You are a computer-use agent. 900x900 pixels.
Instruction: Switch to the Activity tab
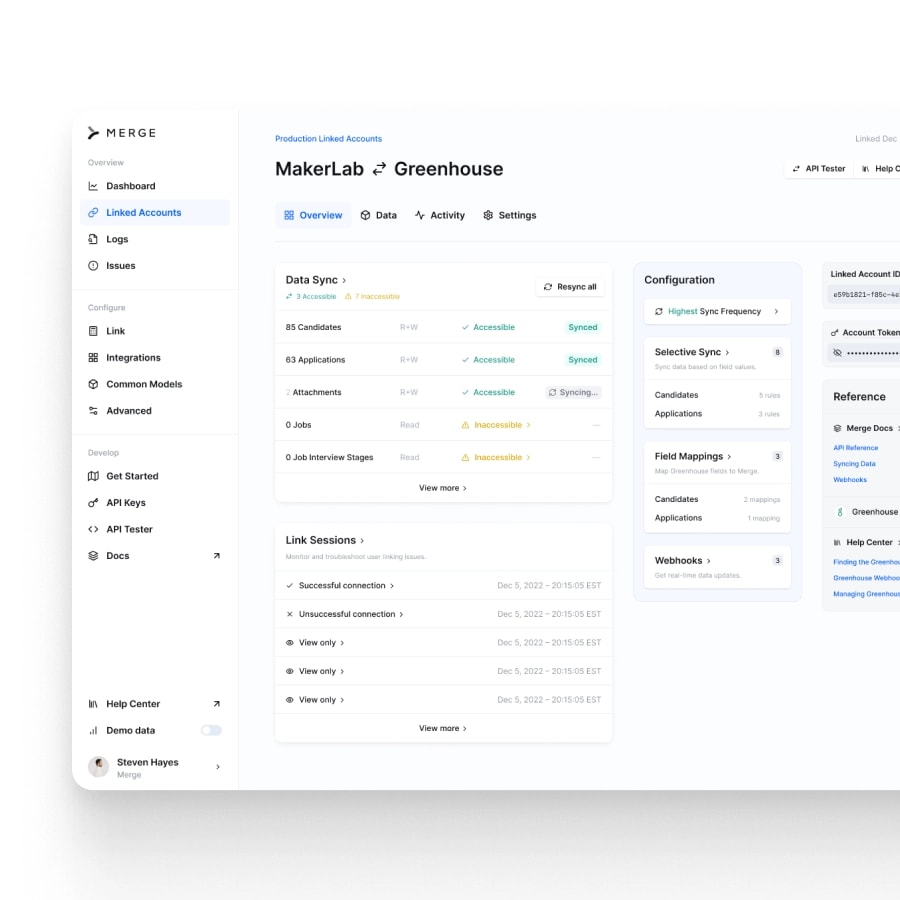click(440, 215)
